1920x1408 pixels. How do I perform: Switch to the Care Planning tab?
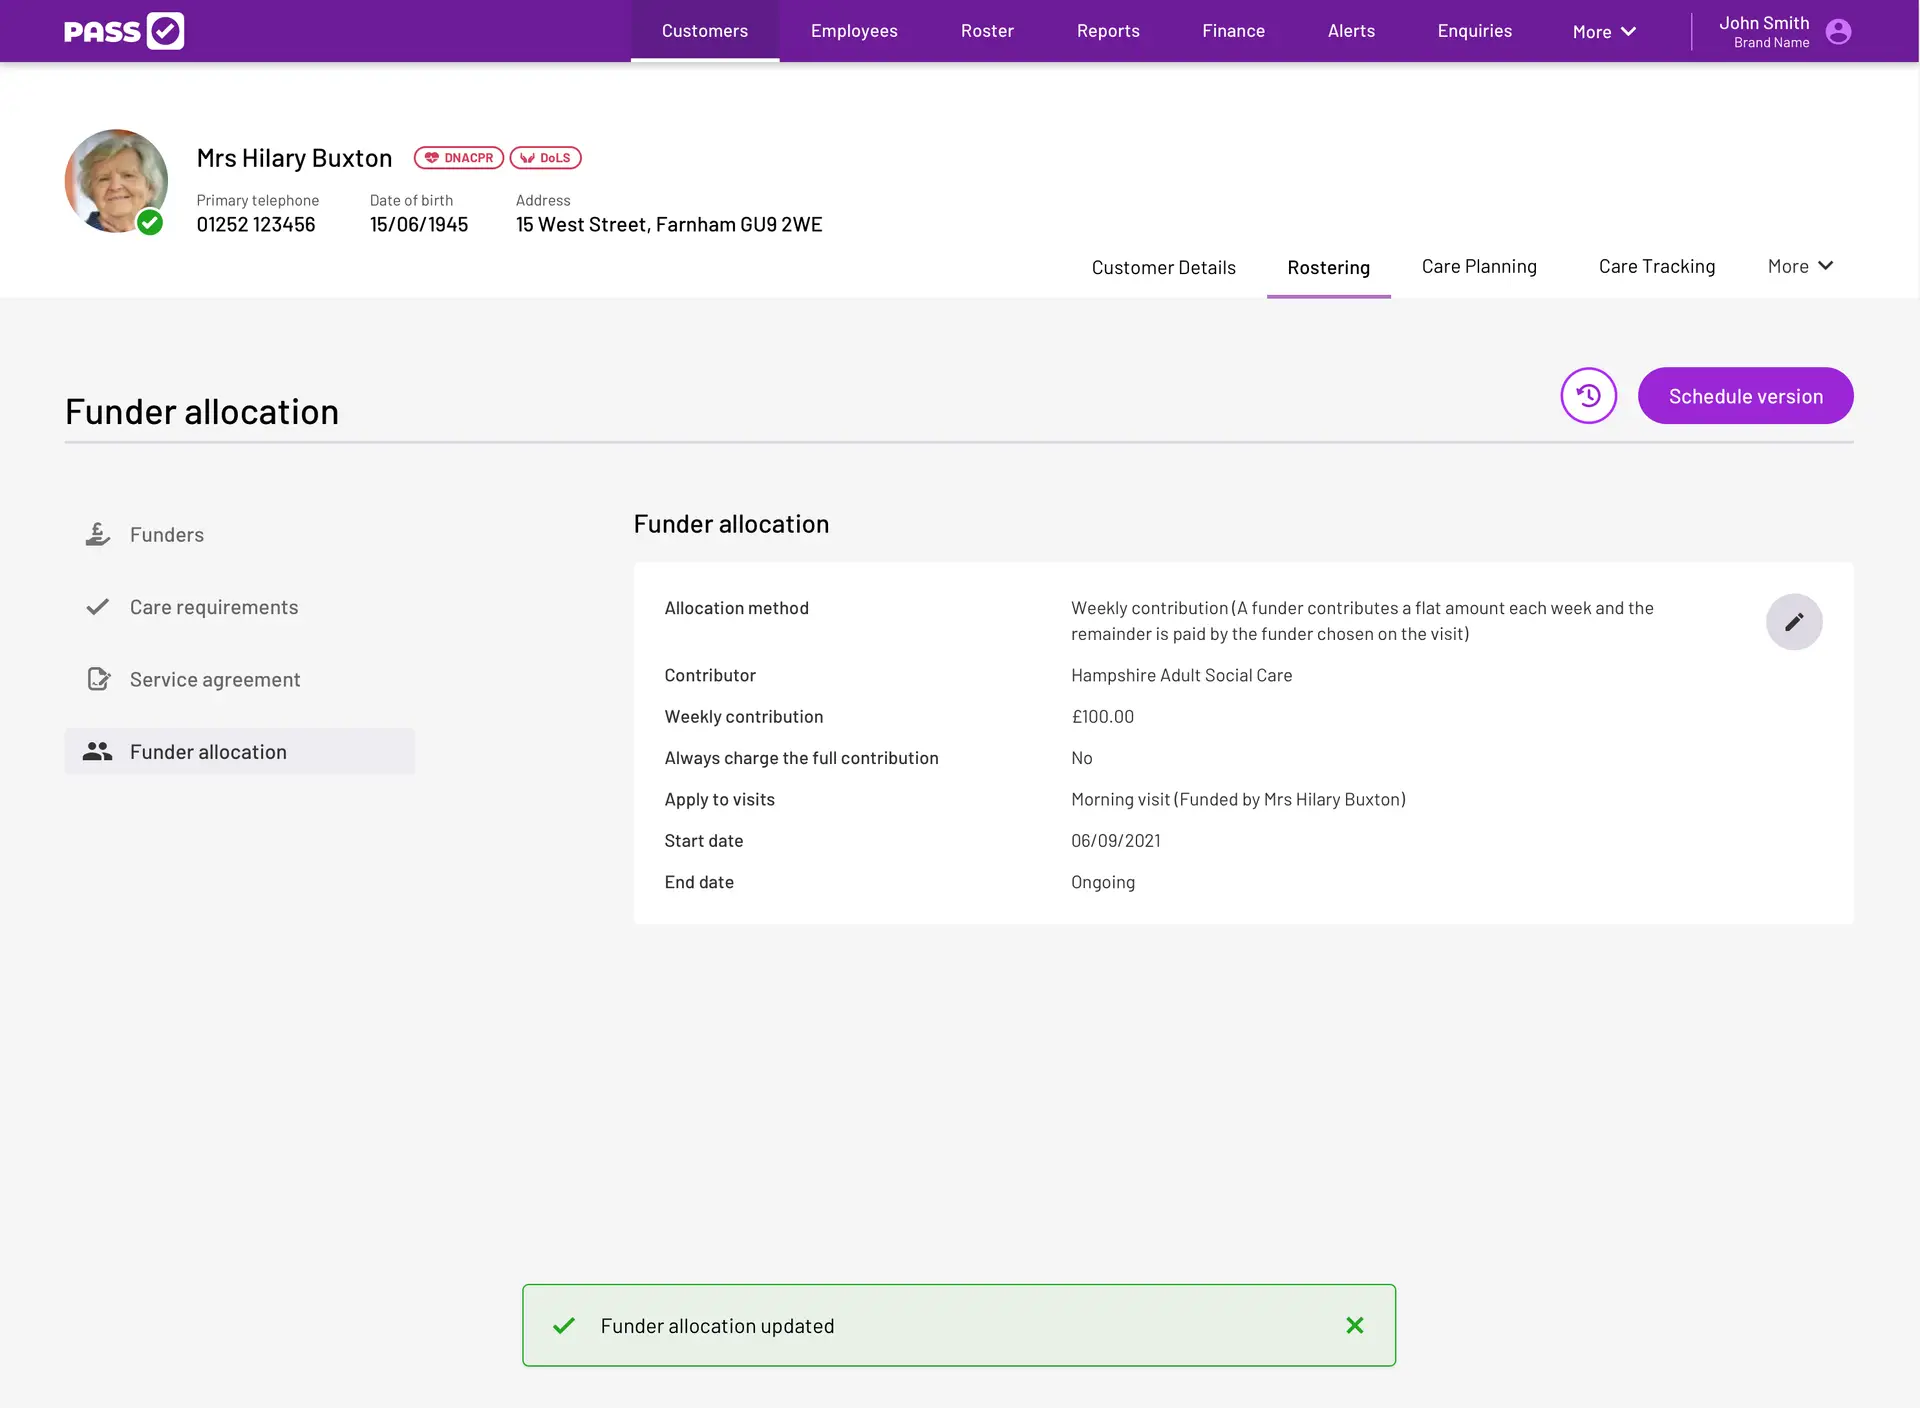tap(1479, 265)
